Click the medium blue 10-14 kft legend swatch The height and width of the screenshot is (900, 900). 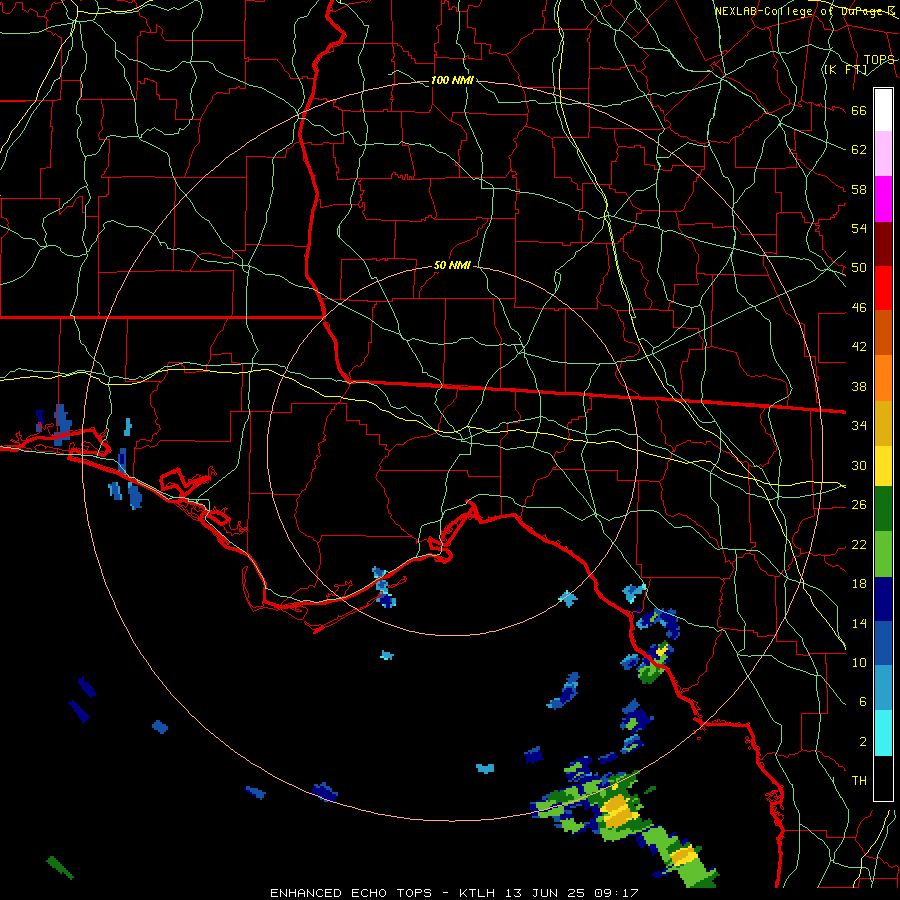click(x=883, y=643)
